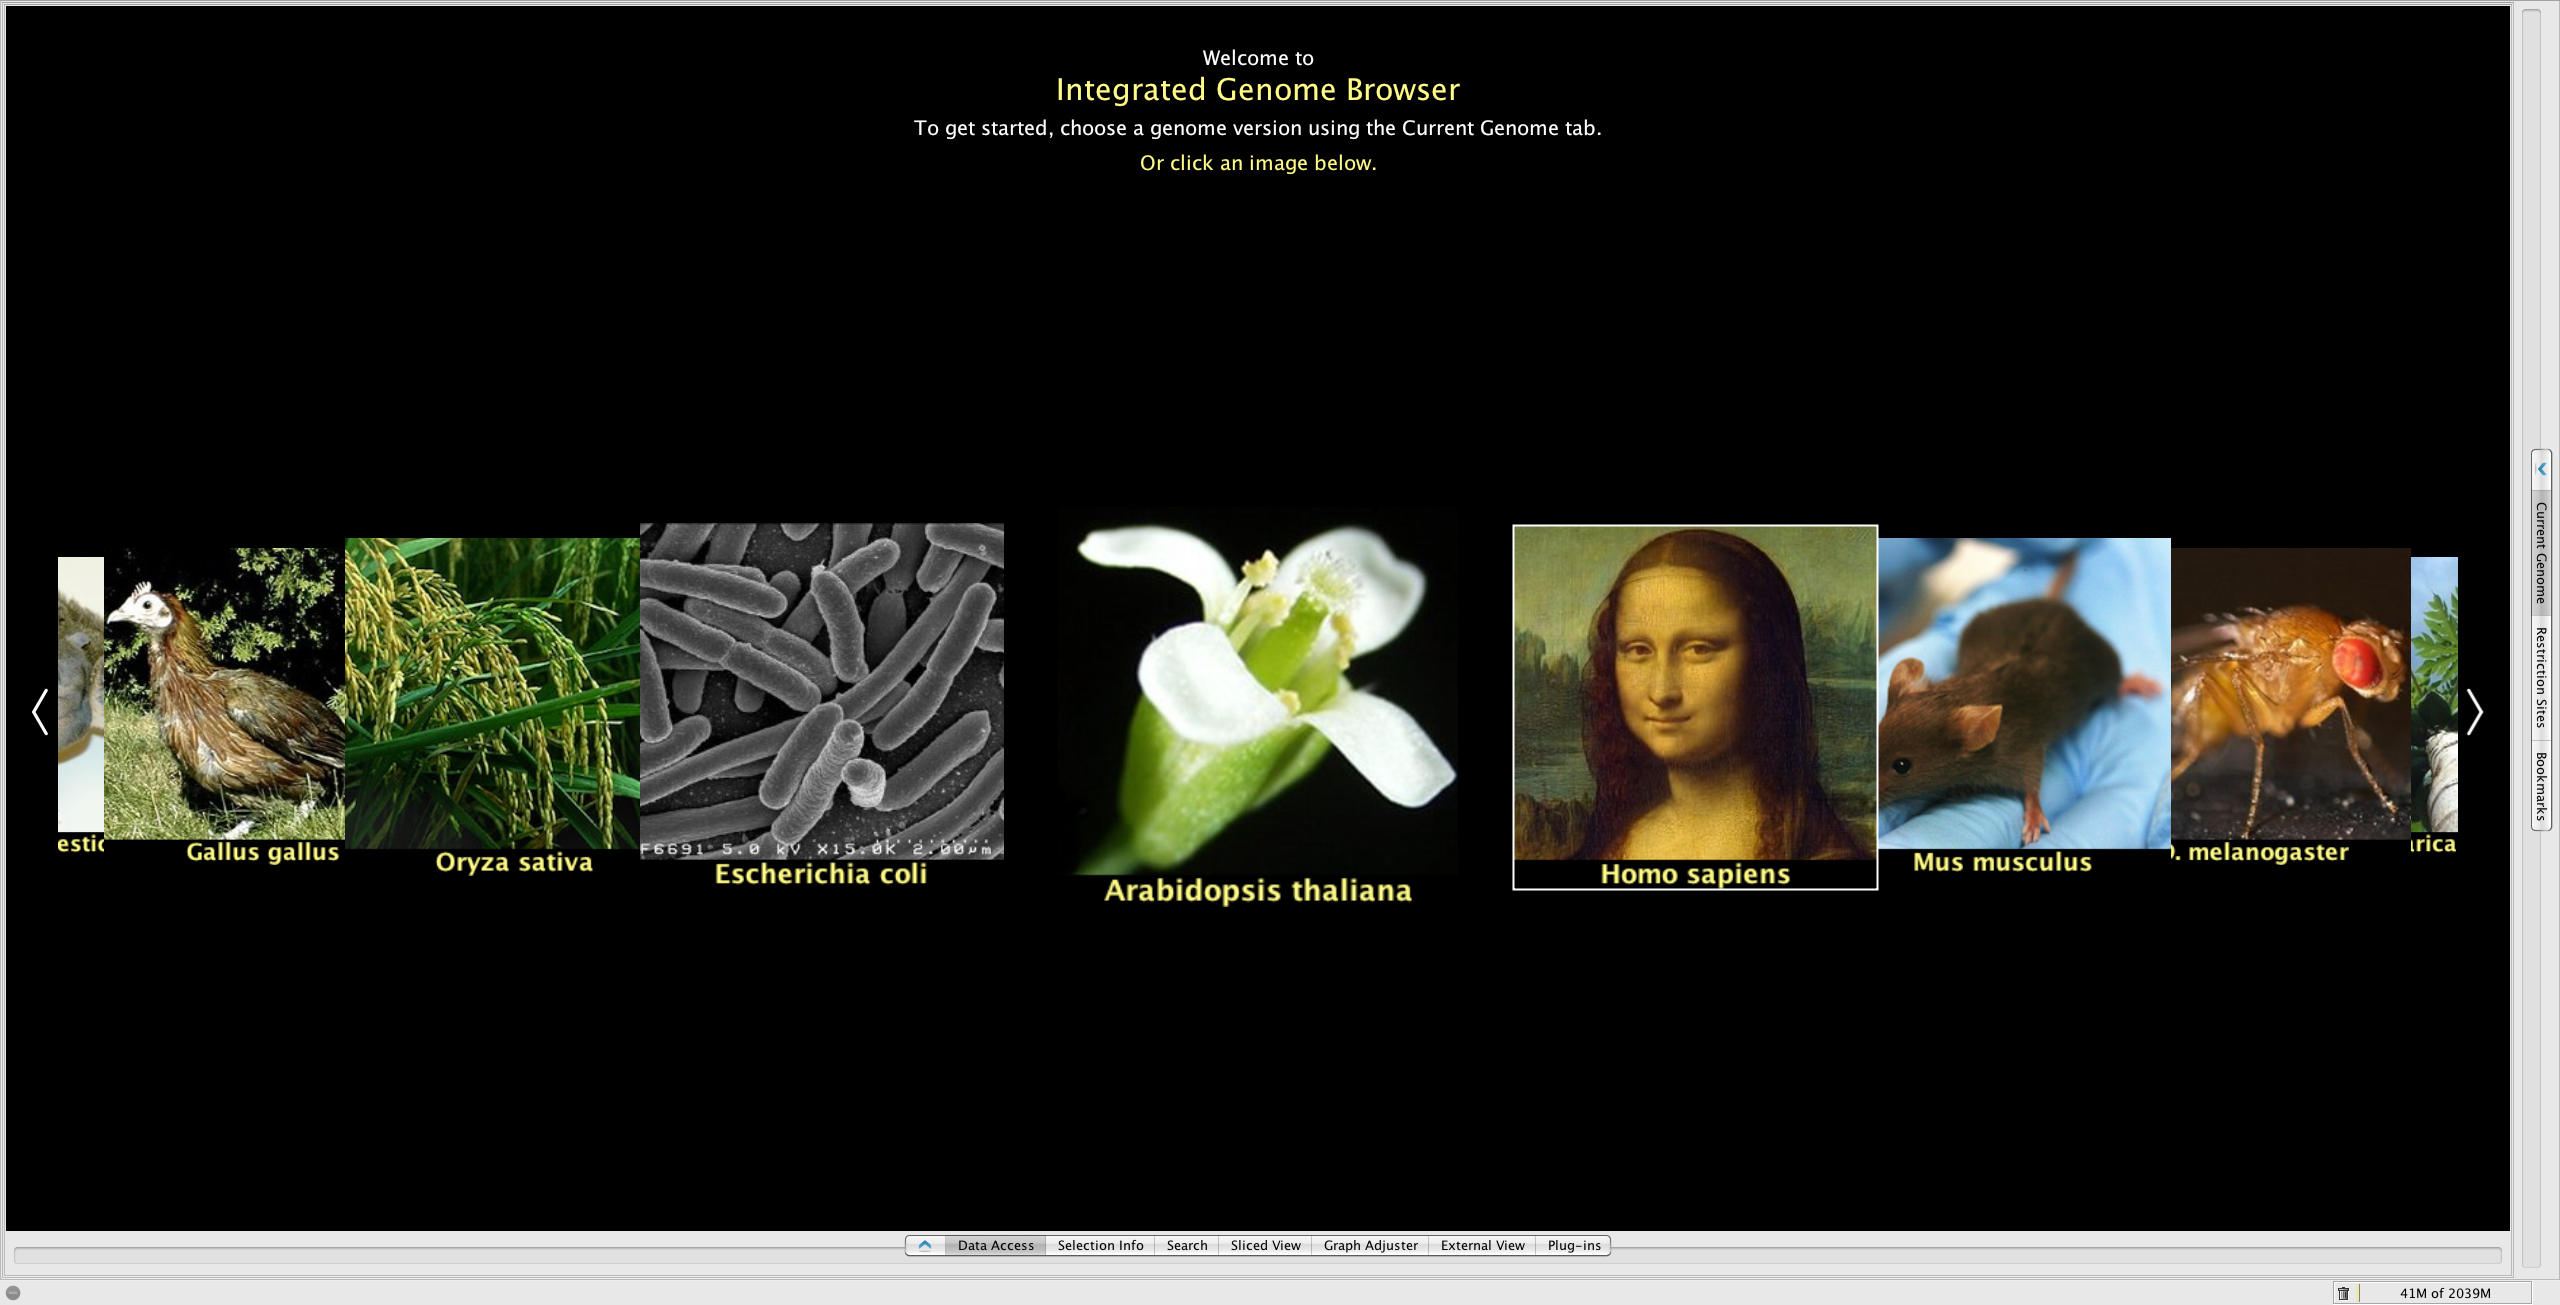Viewport: 2560px width, 1305px height.
Task: Select the D. melanogaster fruit fly image
Action: 2291,693
